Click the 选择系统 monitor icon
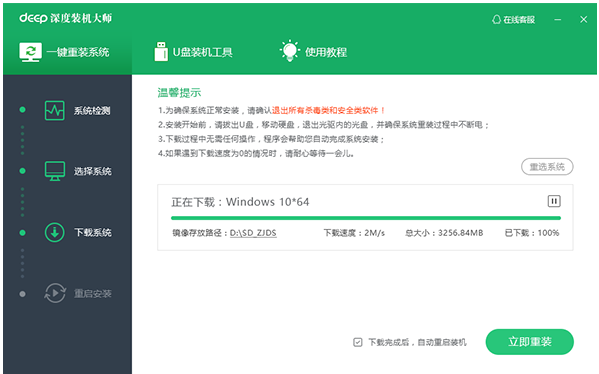 pos(55,171)
